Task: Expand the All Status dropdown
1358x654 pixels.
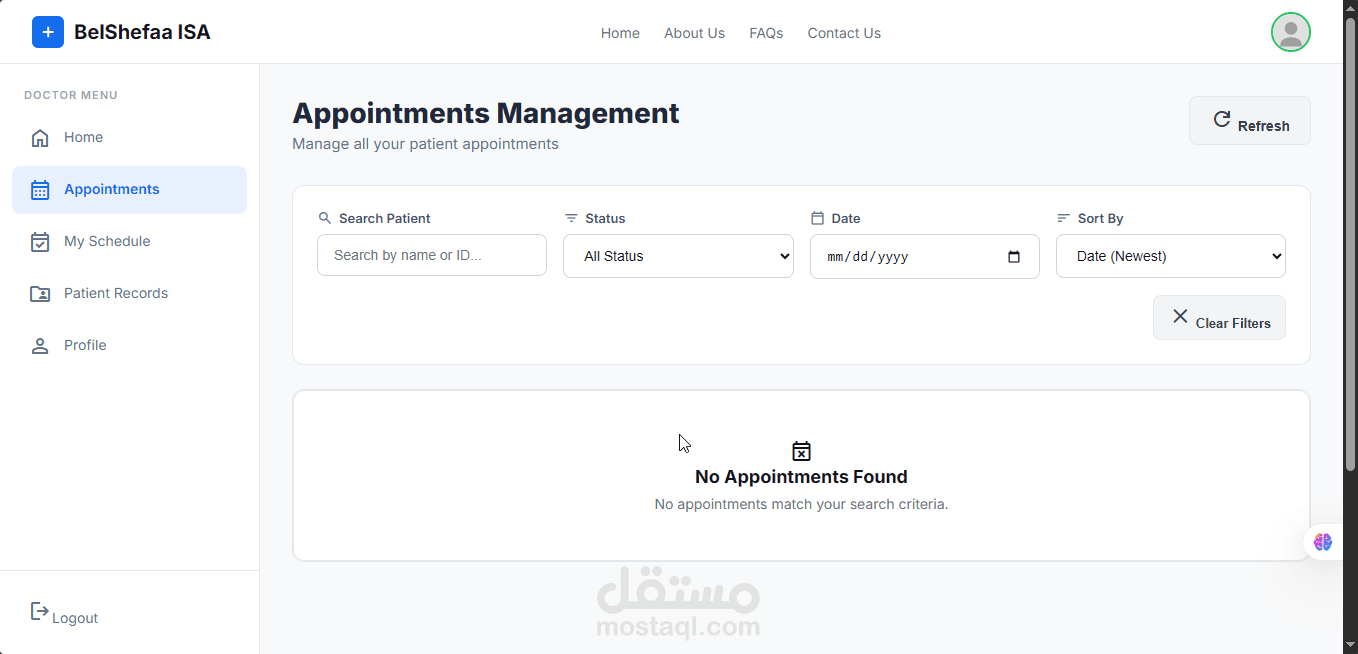Action: click(678, 256)
